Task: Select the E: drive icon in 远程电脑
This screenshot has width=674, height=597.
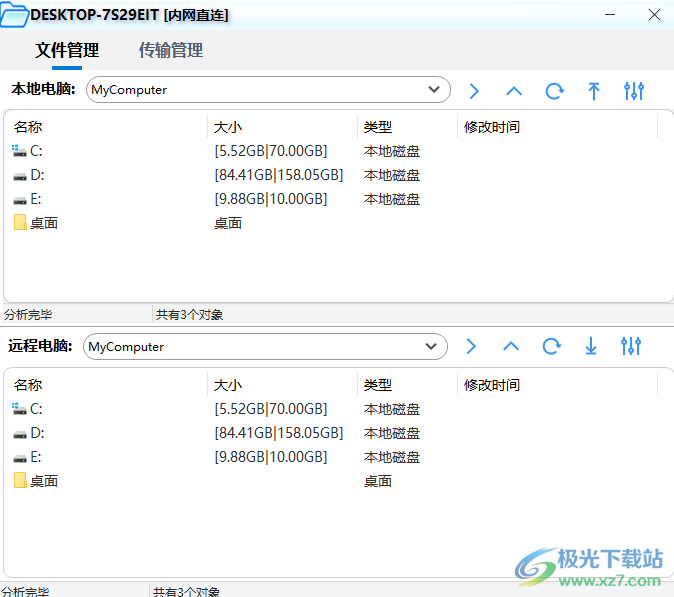Action: click(x=20, y=458)
